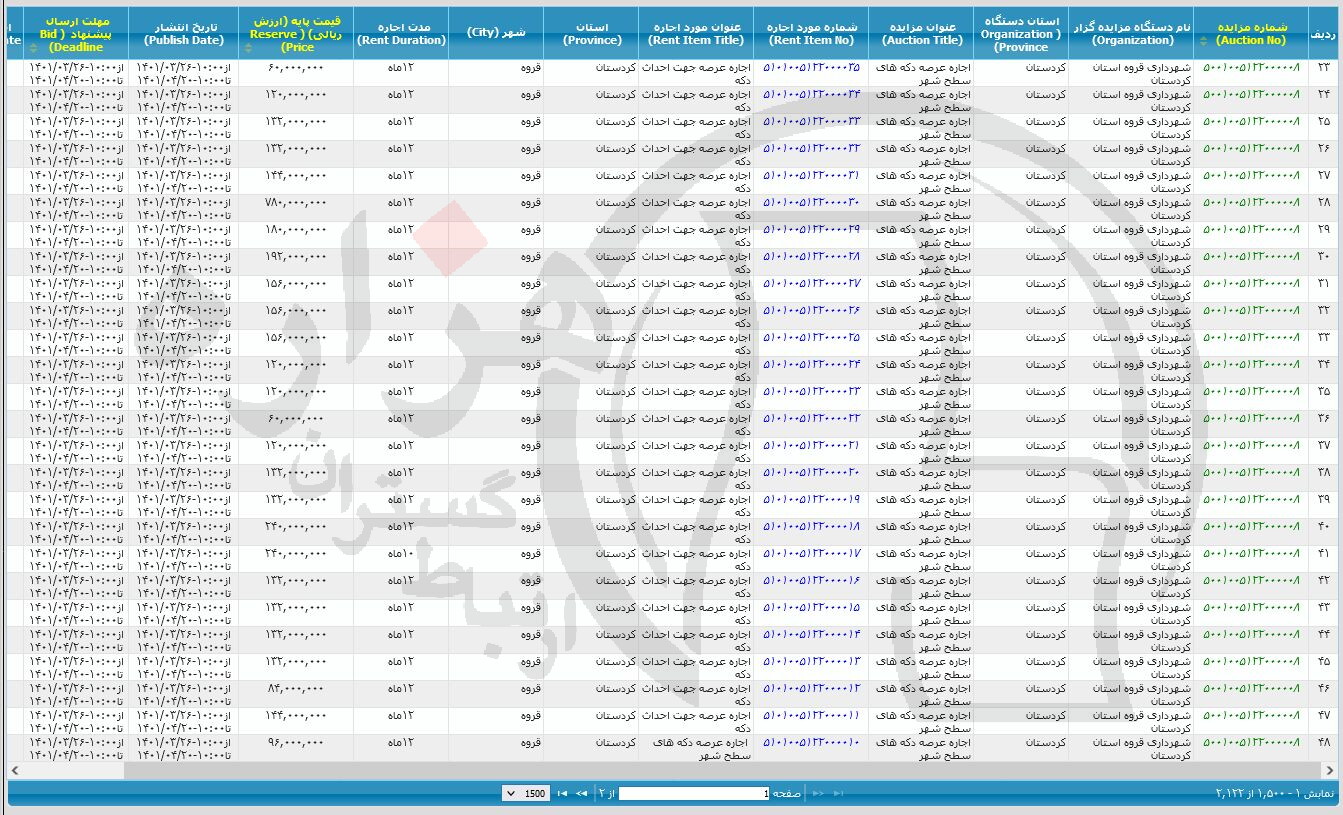Image resolution: width=1343 pixels, height=815 pixels.
Task: Click the ردیف row-number column header
Action: pos(1322,33)
